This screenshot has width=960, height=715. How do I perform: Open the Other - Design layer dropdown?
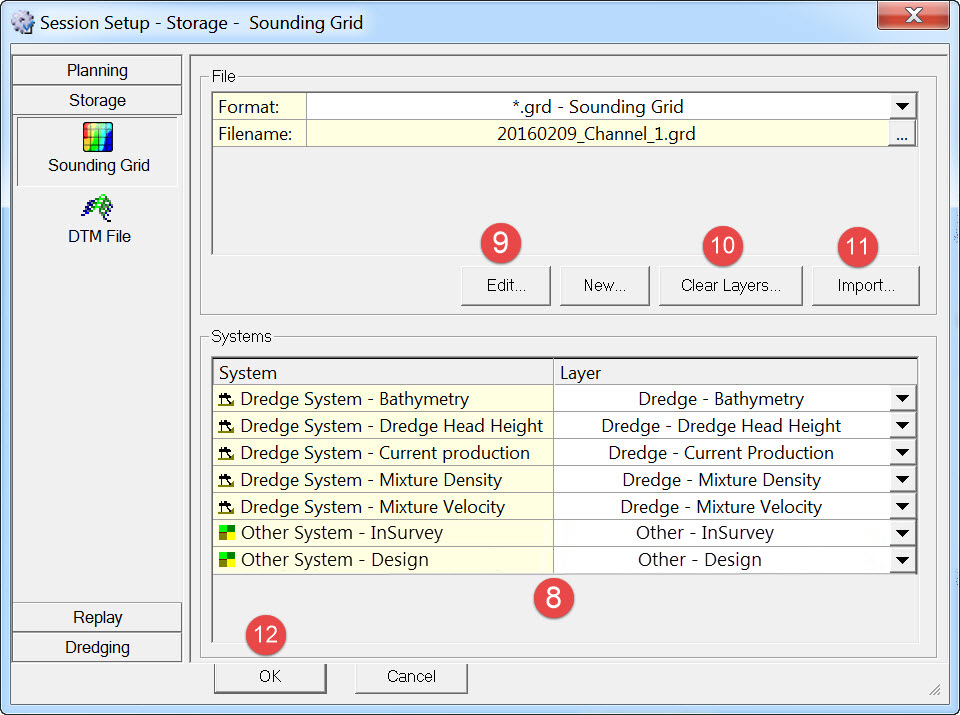point(902,561)
